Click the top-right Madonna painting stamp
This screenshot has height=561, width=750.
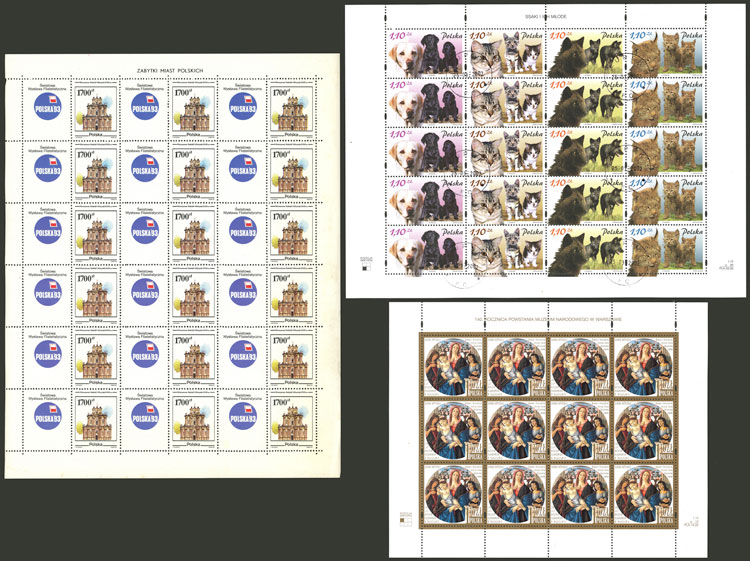point(647,364)
